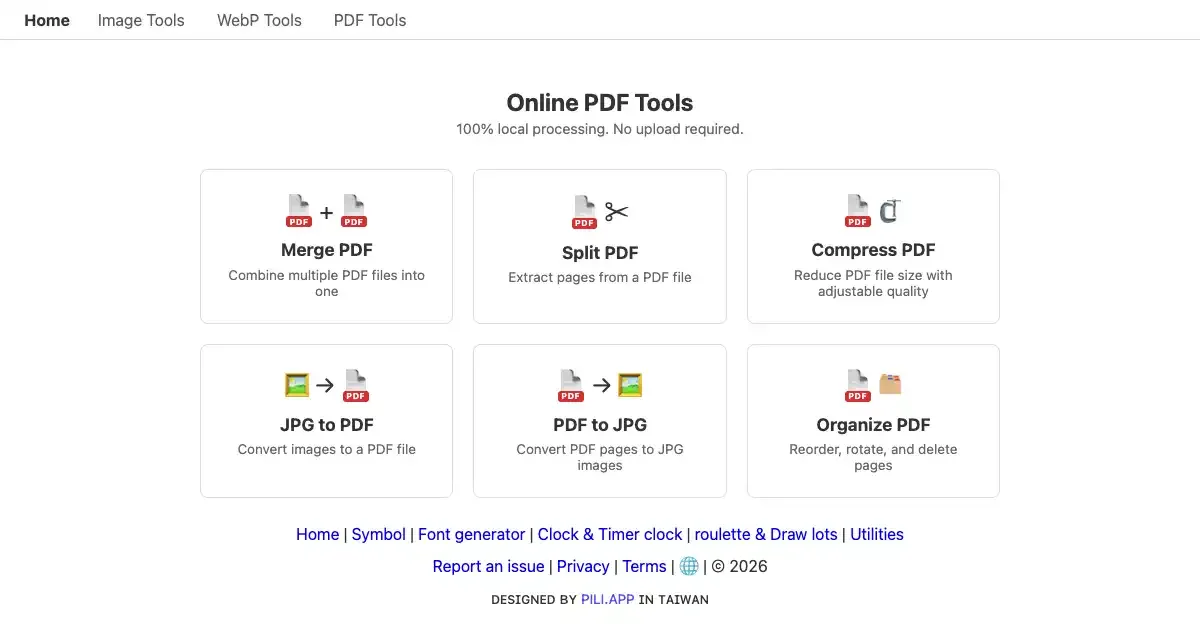The height and width of the screenshot is (630, 1200).
Task: Click the picture-to-PDF icon in JPG to PDF
Action: click(x=326, y=385)
